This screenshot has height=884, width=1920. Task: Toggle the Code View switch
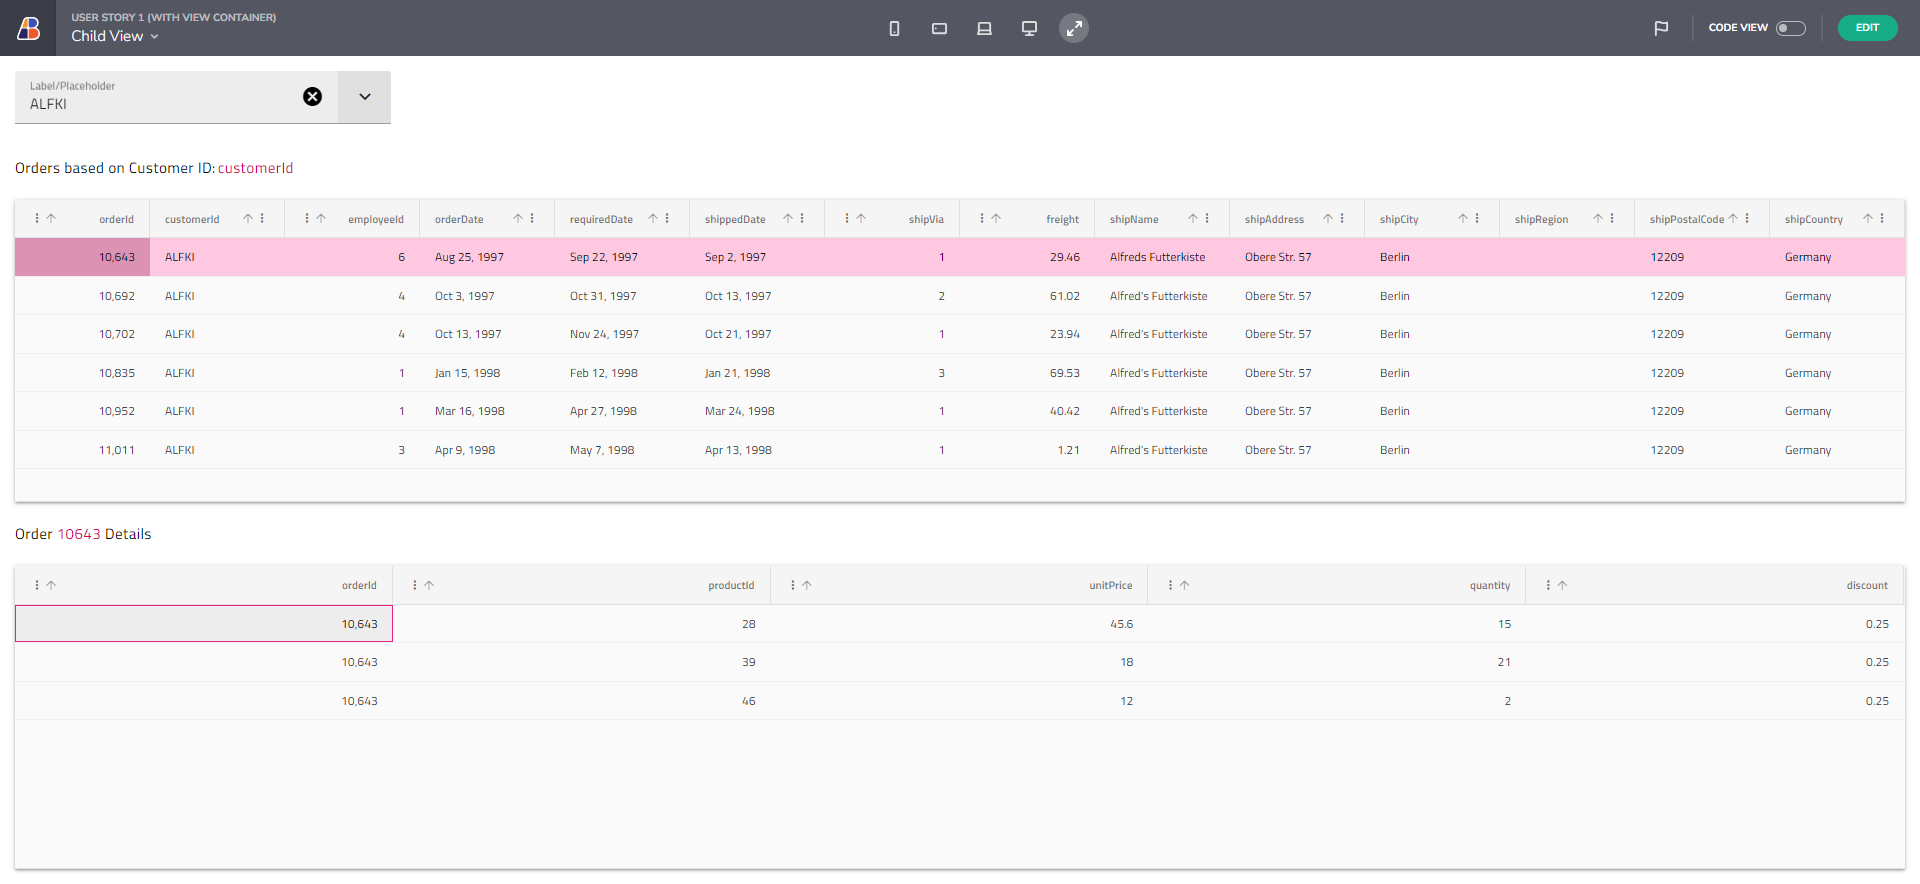(x=1790, y=28)
